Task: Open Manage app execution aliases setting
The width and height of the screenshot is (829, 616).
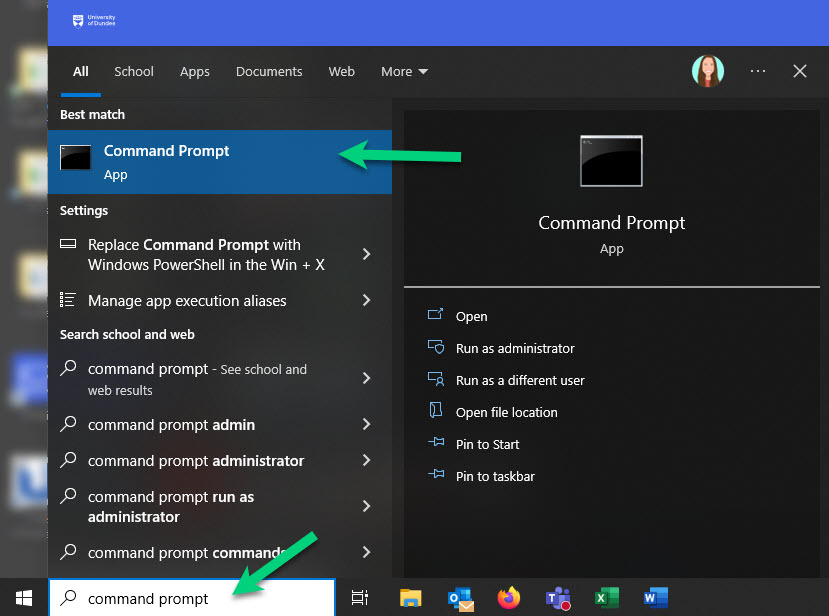Action: click(187, 300)
